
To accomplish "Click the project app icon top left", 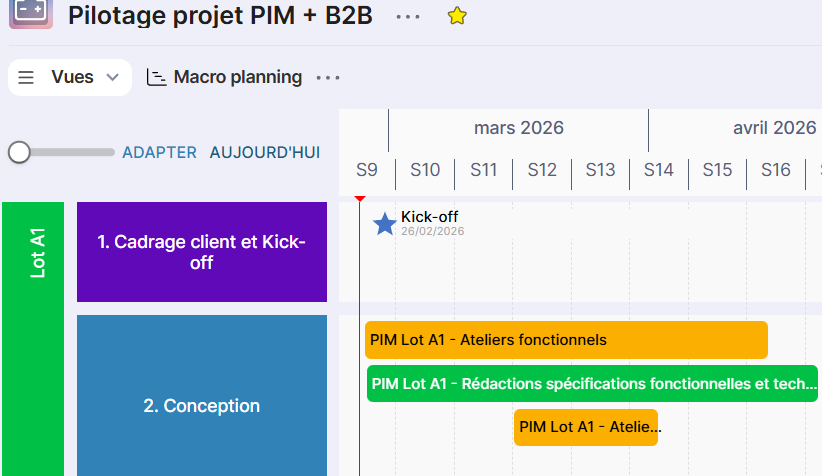I will coord(30,15).
